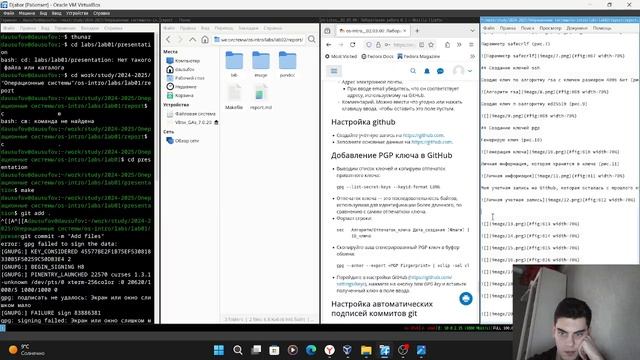Open Файл menu of VirtualBox

pyautogui.click(x=9, y=13)
